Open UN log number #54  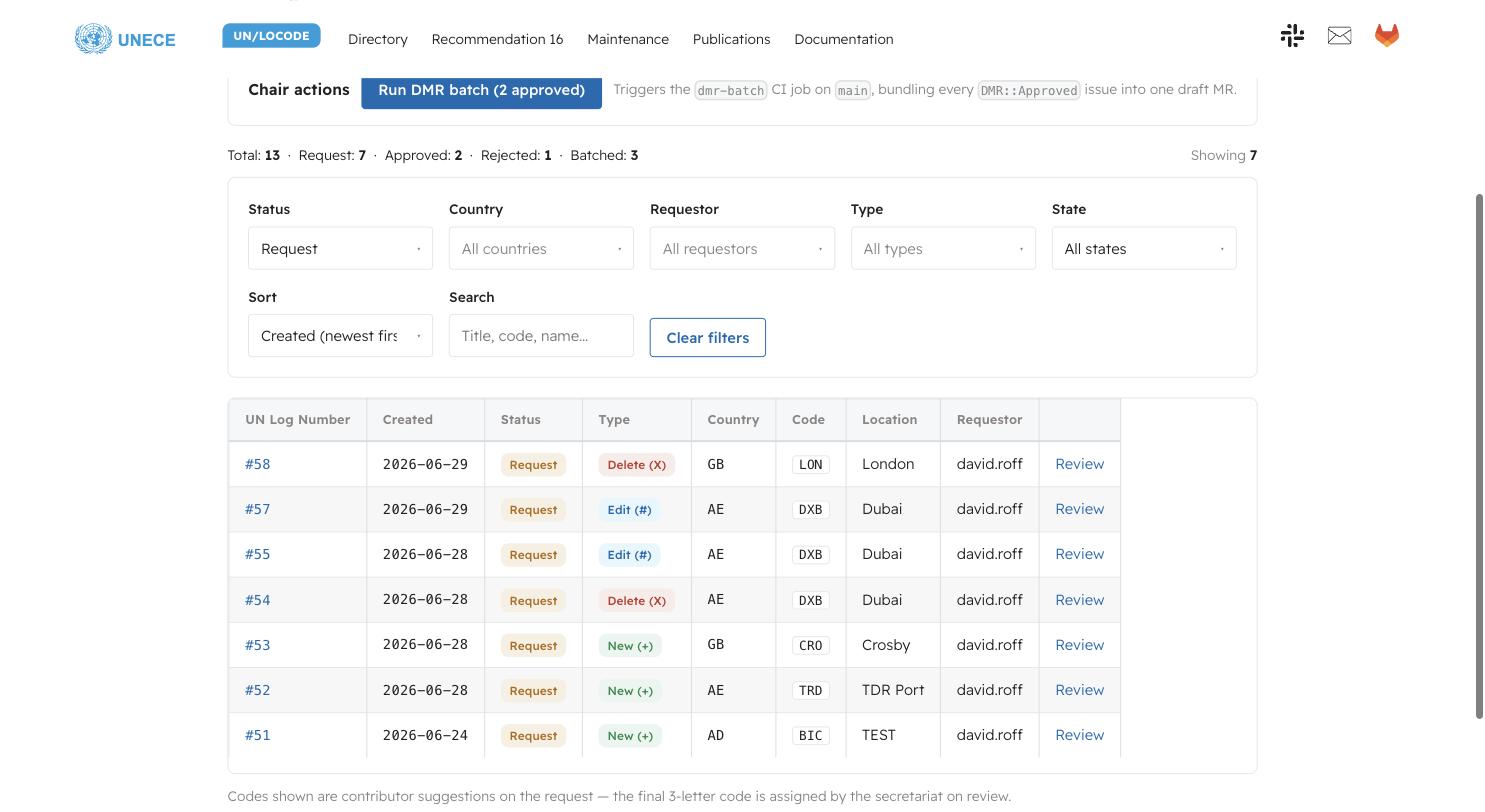tap(257, 600)
